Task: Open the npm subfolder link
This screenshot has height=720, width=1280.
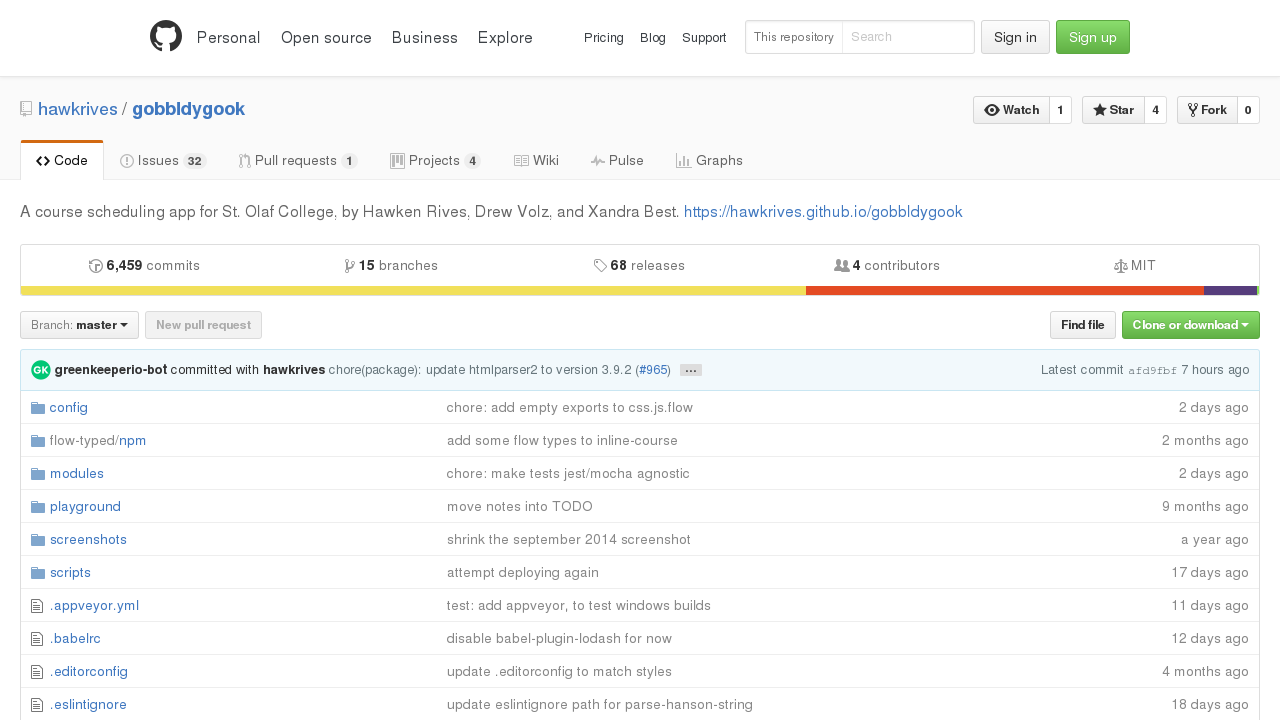Action: pos(133,441)
